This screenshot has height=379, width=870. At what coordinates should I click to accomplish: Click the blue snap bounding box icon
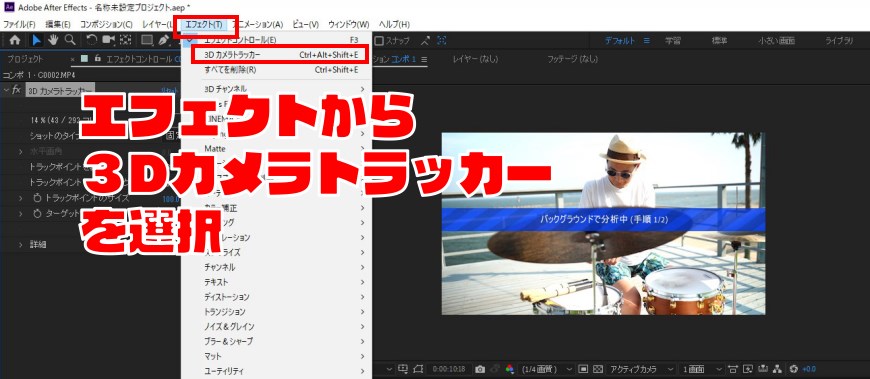tap(442, 41)
